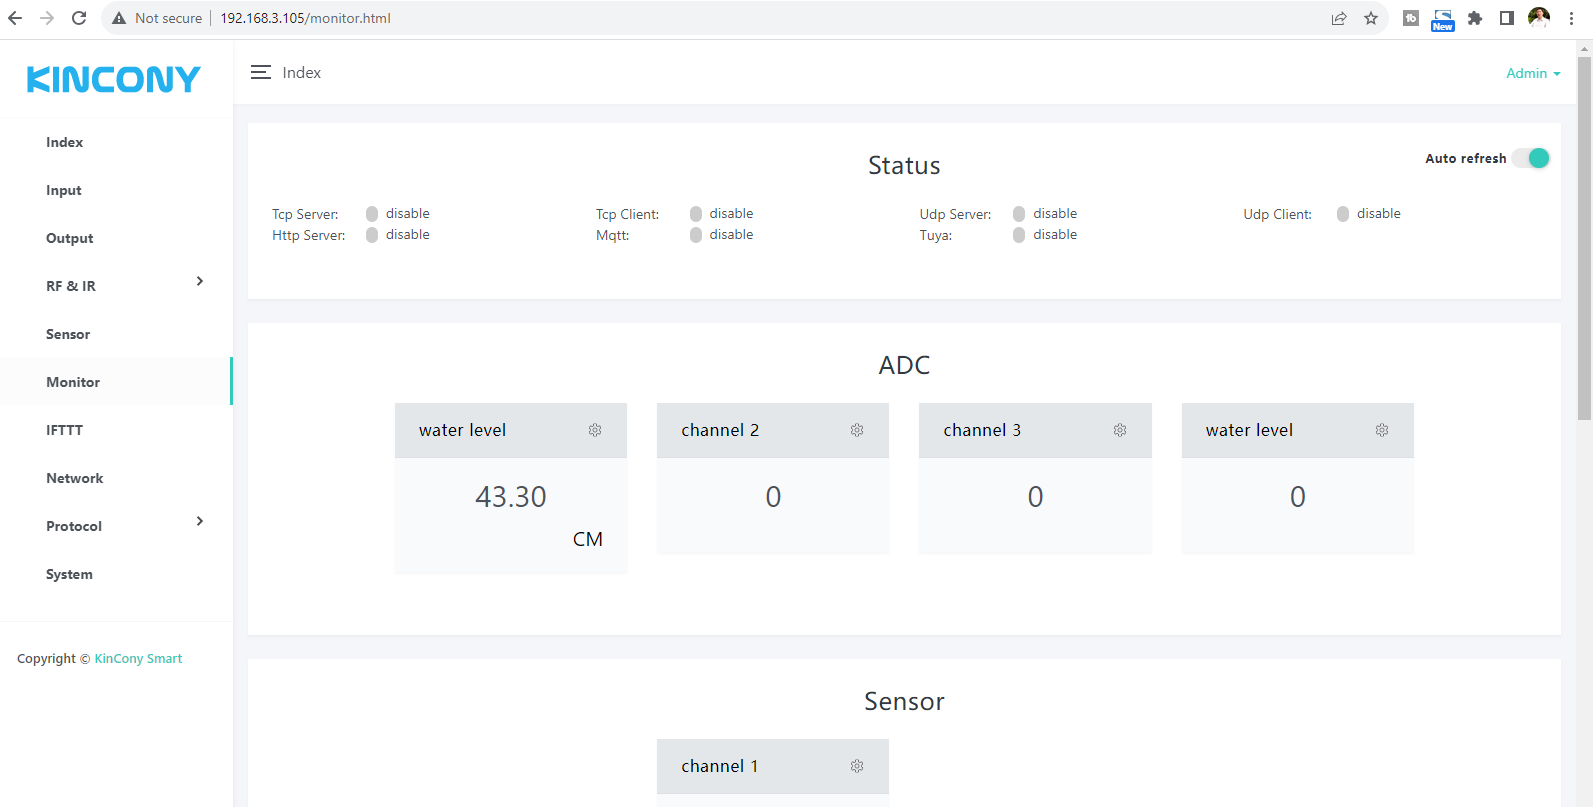Click the browser address bar URL
This screenshot has width=1593, height=807.
click(305, 18)
